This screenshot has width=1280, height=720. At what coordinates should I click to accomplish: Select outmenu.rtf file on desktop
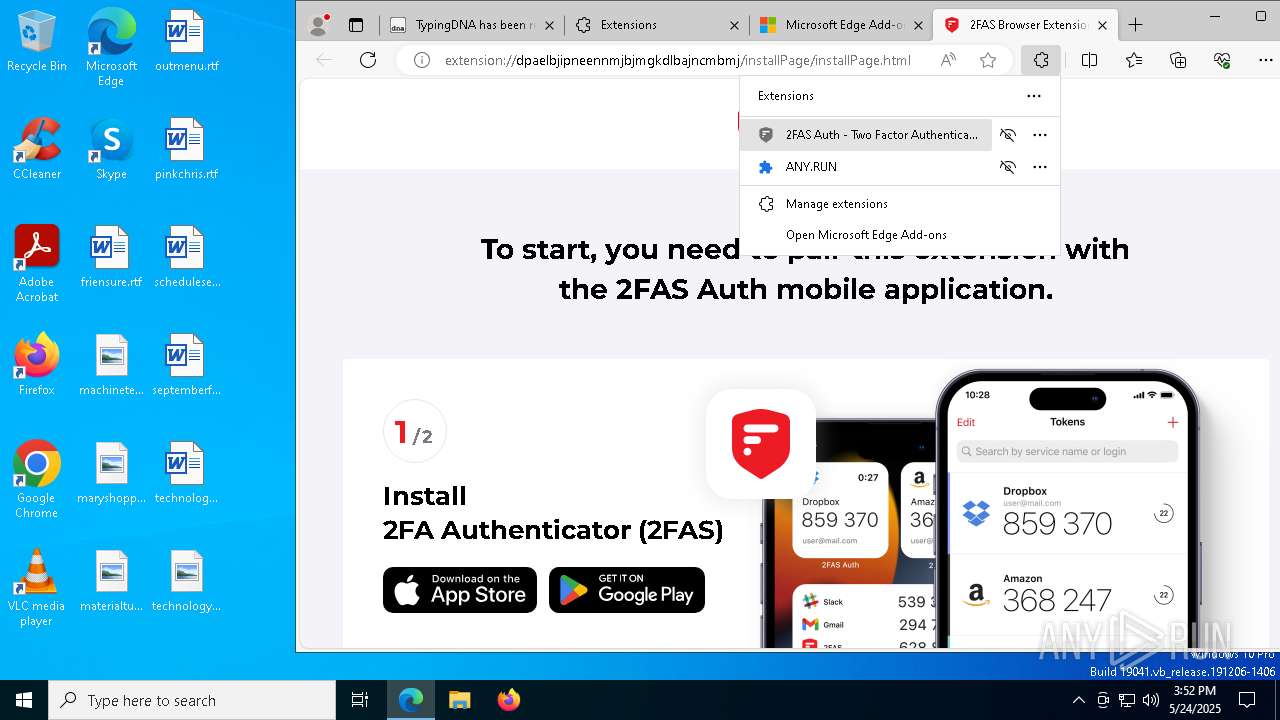(186, 41)
